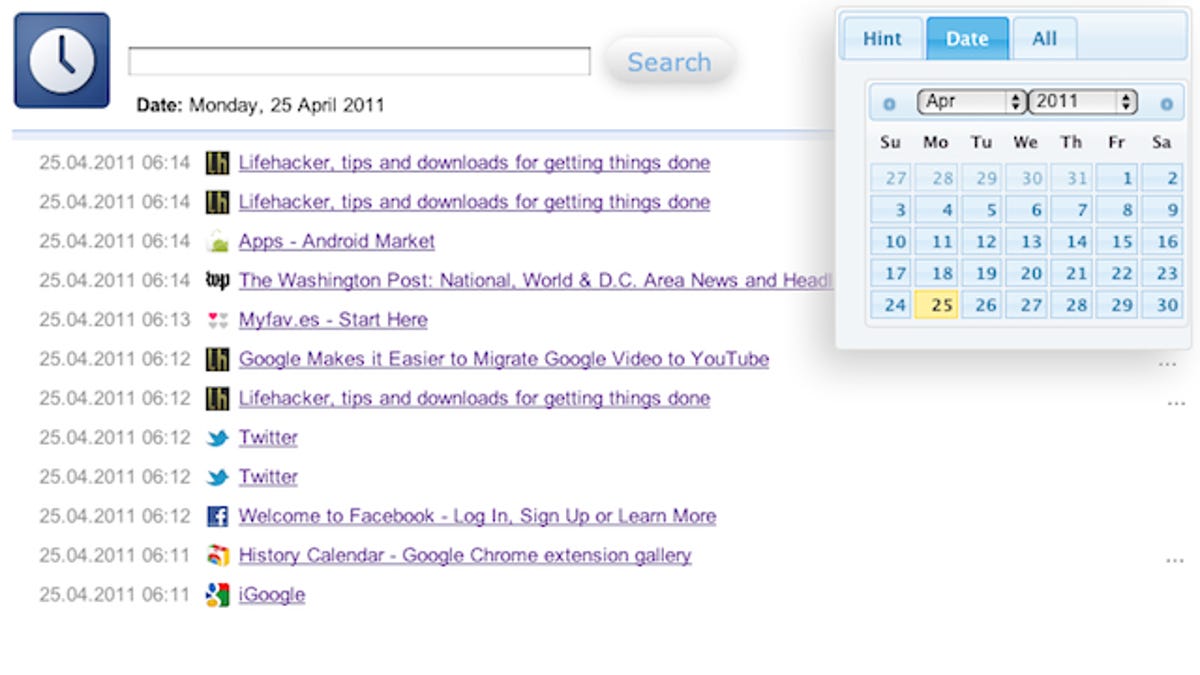Open Google Video to YouTube migration link
The height and width of the screenshot is (675, 1200).
coord(504,359)
